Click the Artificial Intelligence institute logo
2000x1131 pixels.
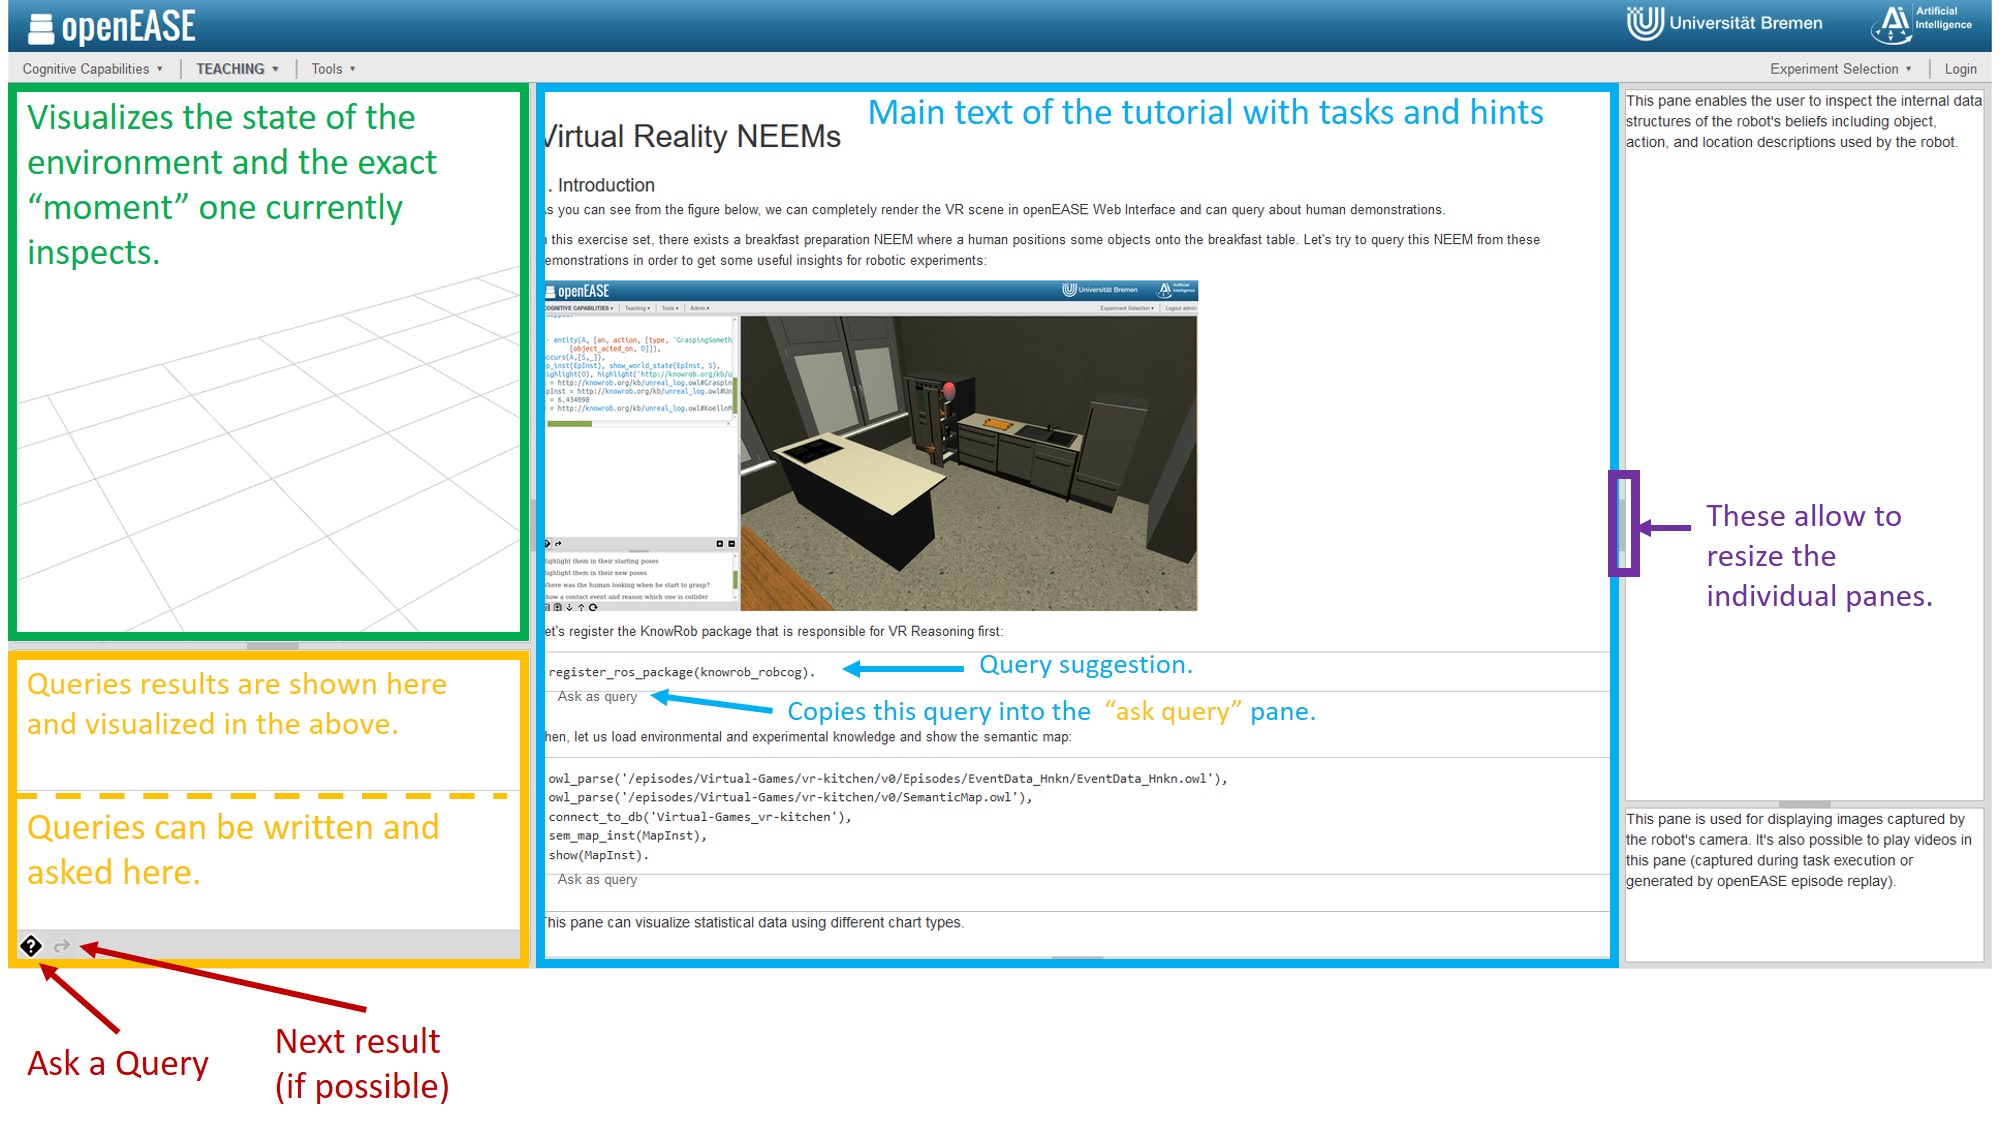coord(1921,23)
